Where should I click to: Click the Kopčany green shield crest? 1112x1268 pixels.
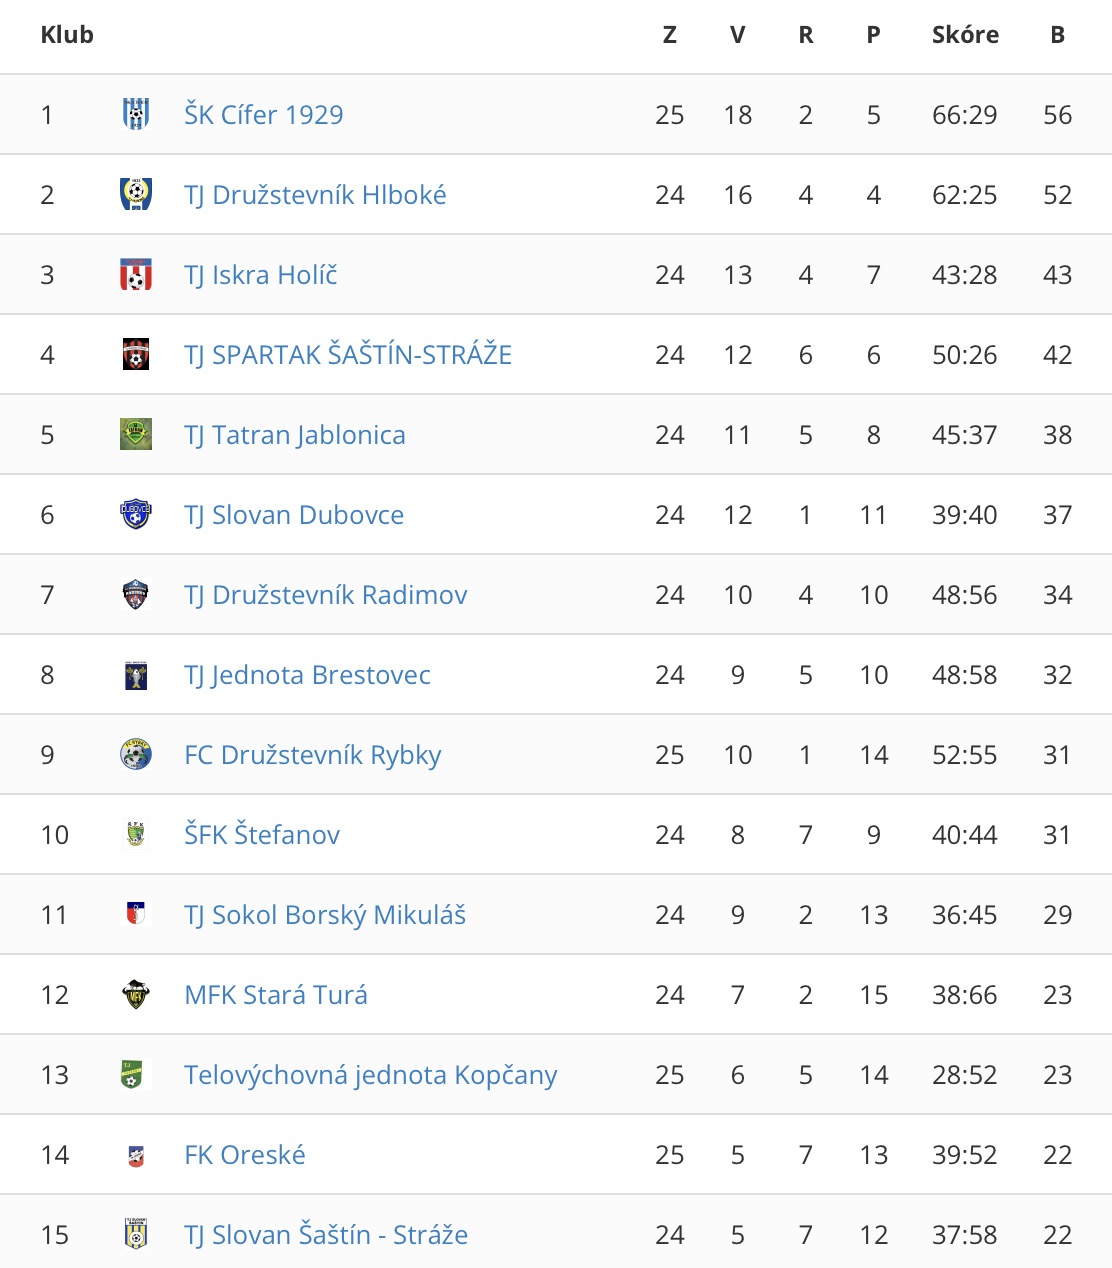click(x=131, y=1074)
